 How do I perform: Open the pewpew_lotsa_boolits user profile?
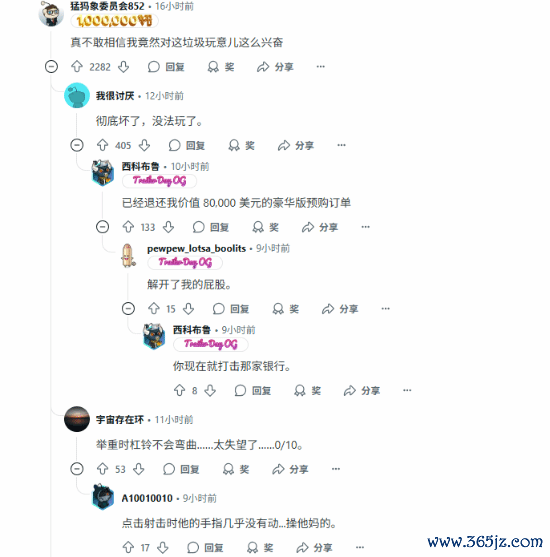point(196,248)
